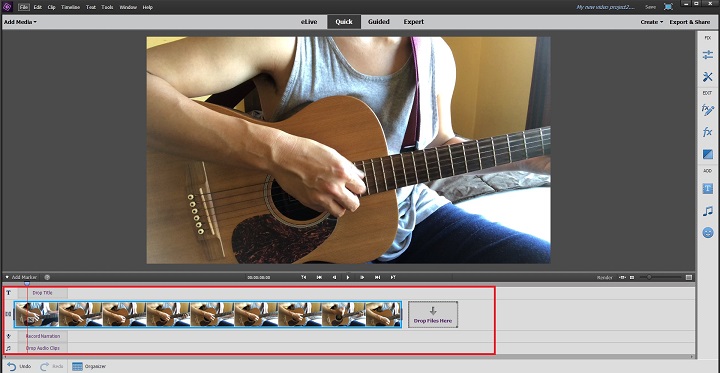Click the Render button
Image resolution: width=720 pixels, height=373 pixels.
605,277
